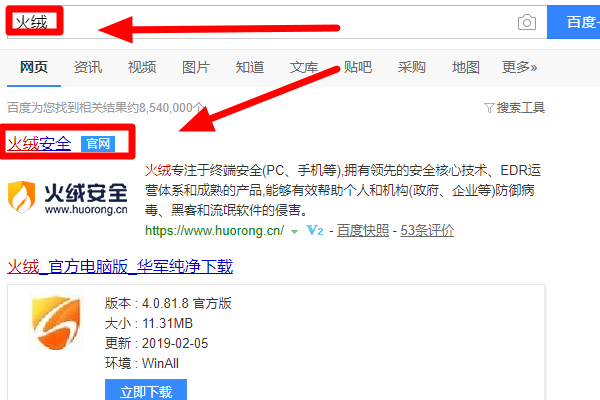Screen dimensions: 600x400
Task: Click the V2 credibility badge icon
Action: click(x=315, y=230)
